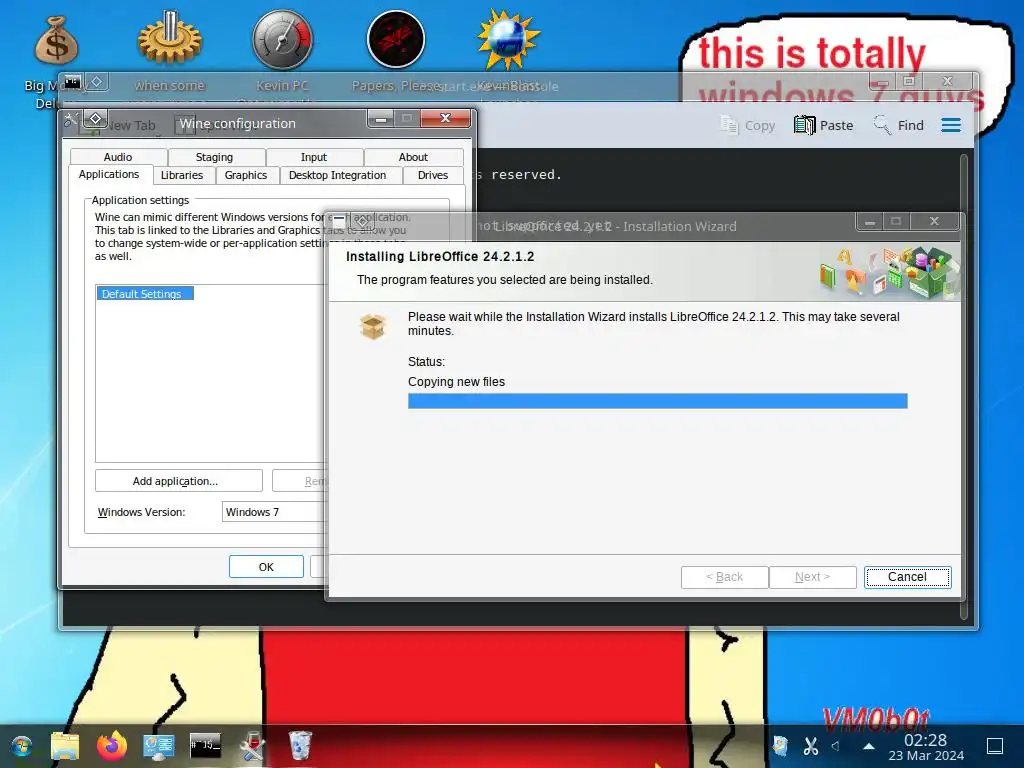Viewport: 1024px width, 768px height.
Task: Click the disabled Back button in installer
Action: click(724, 577)
